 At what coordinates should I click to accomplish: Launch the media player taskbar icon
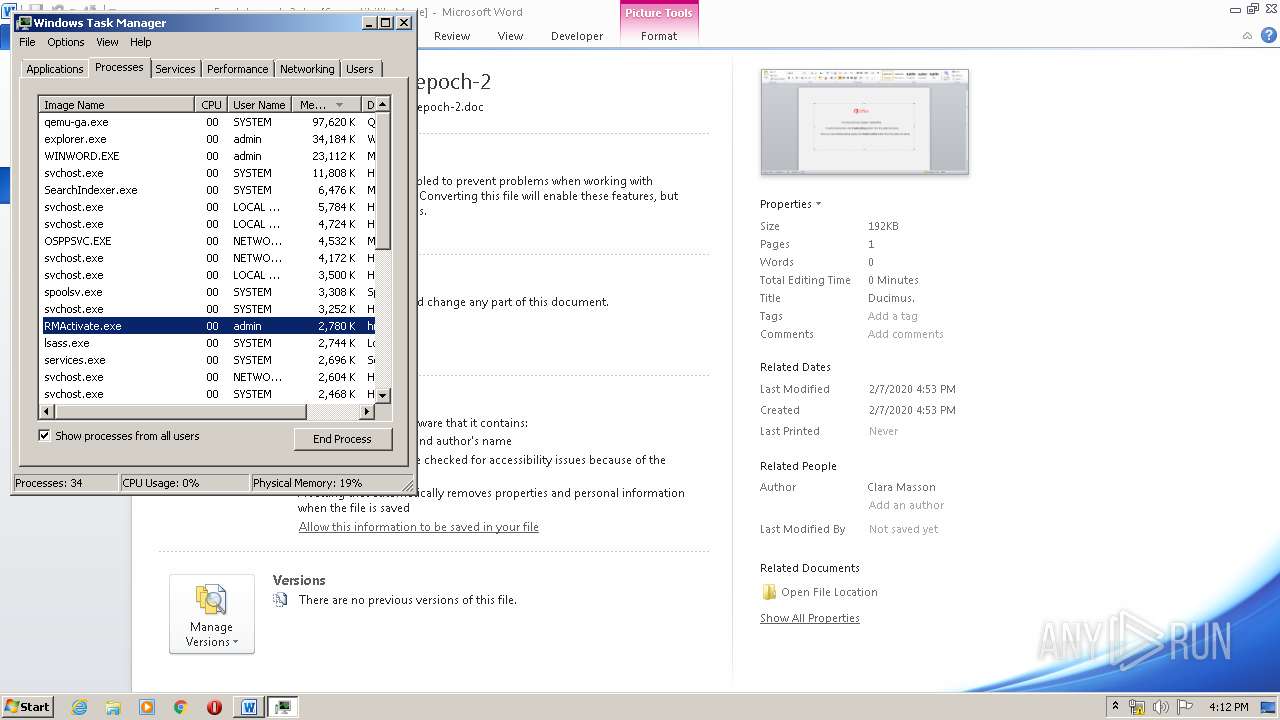[x=147, y=707]
